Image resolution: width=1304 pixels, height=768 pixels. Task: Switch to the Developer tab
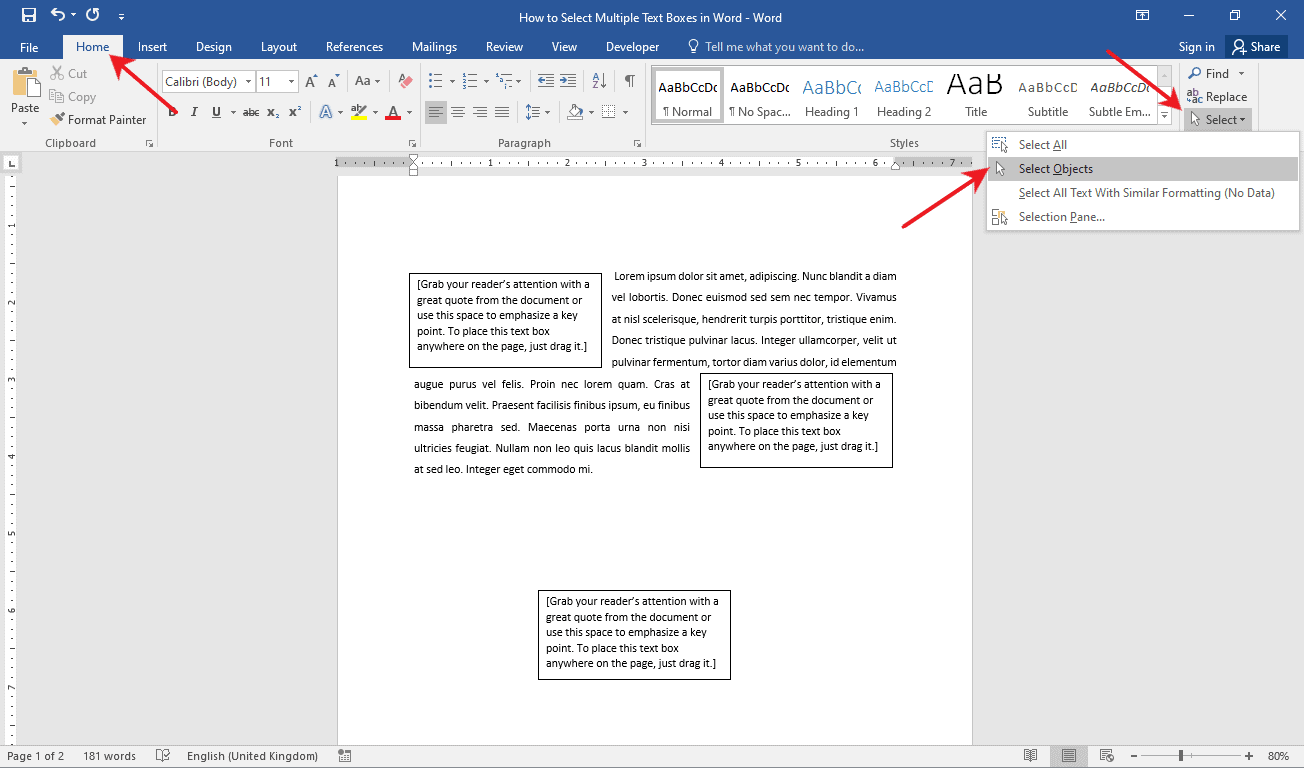632,47
